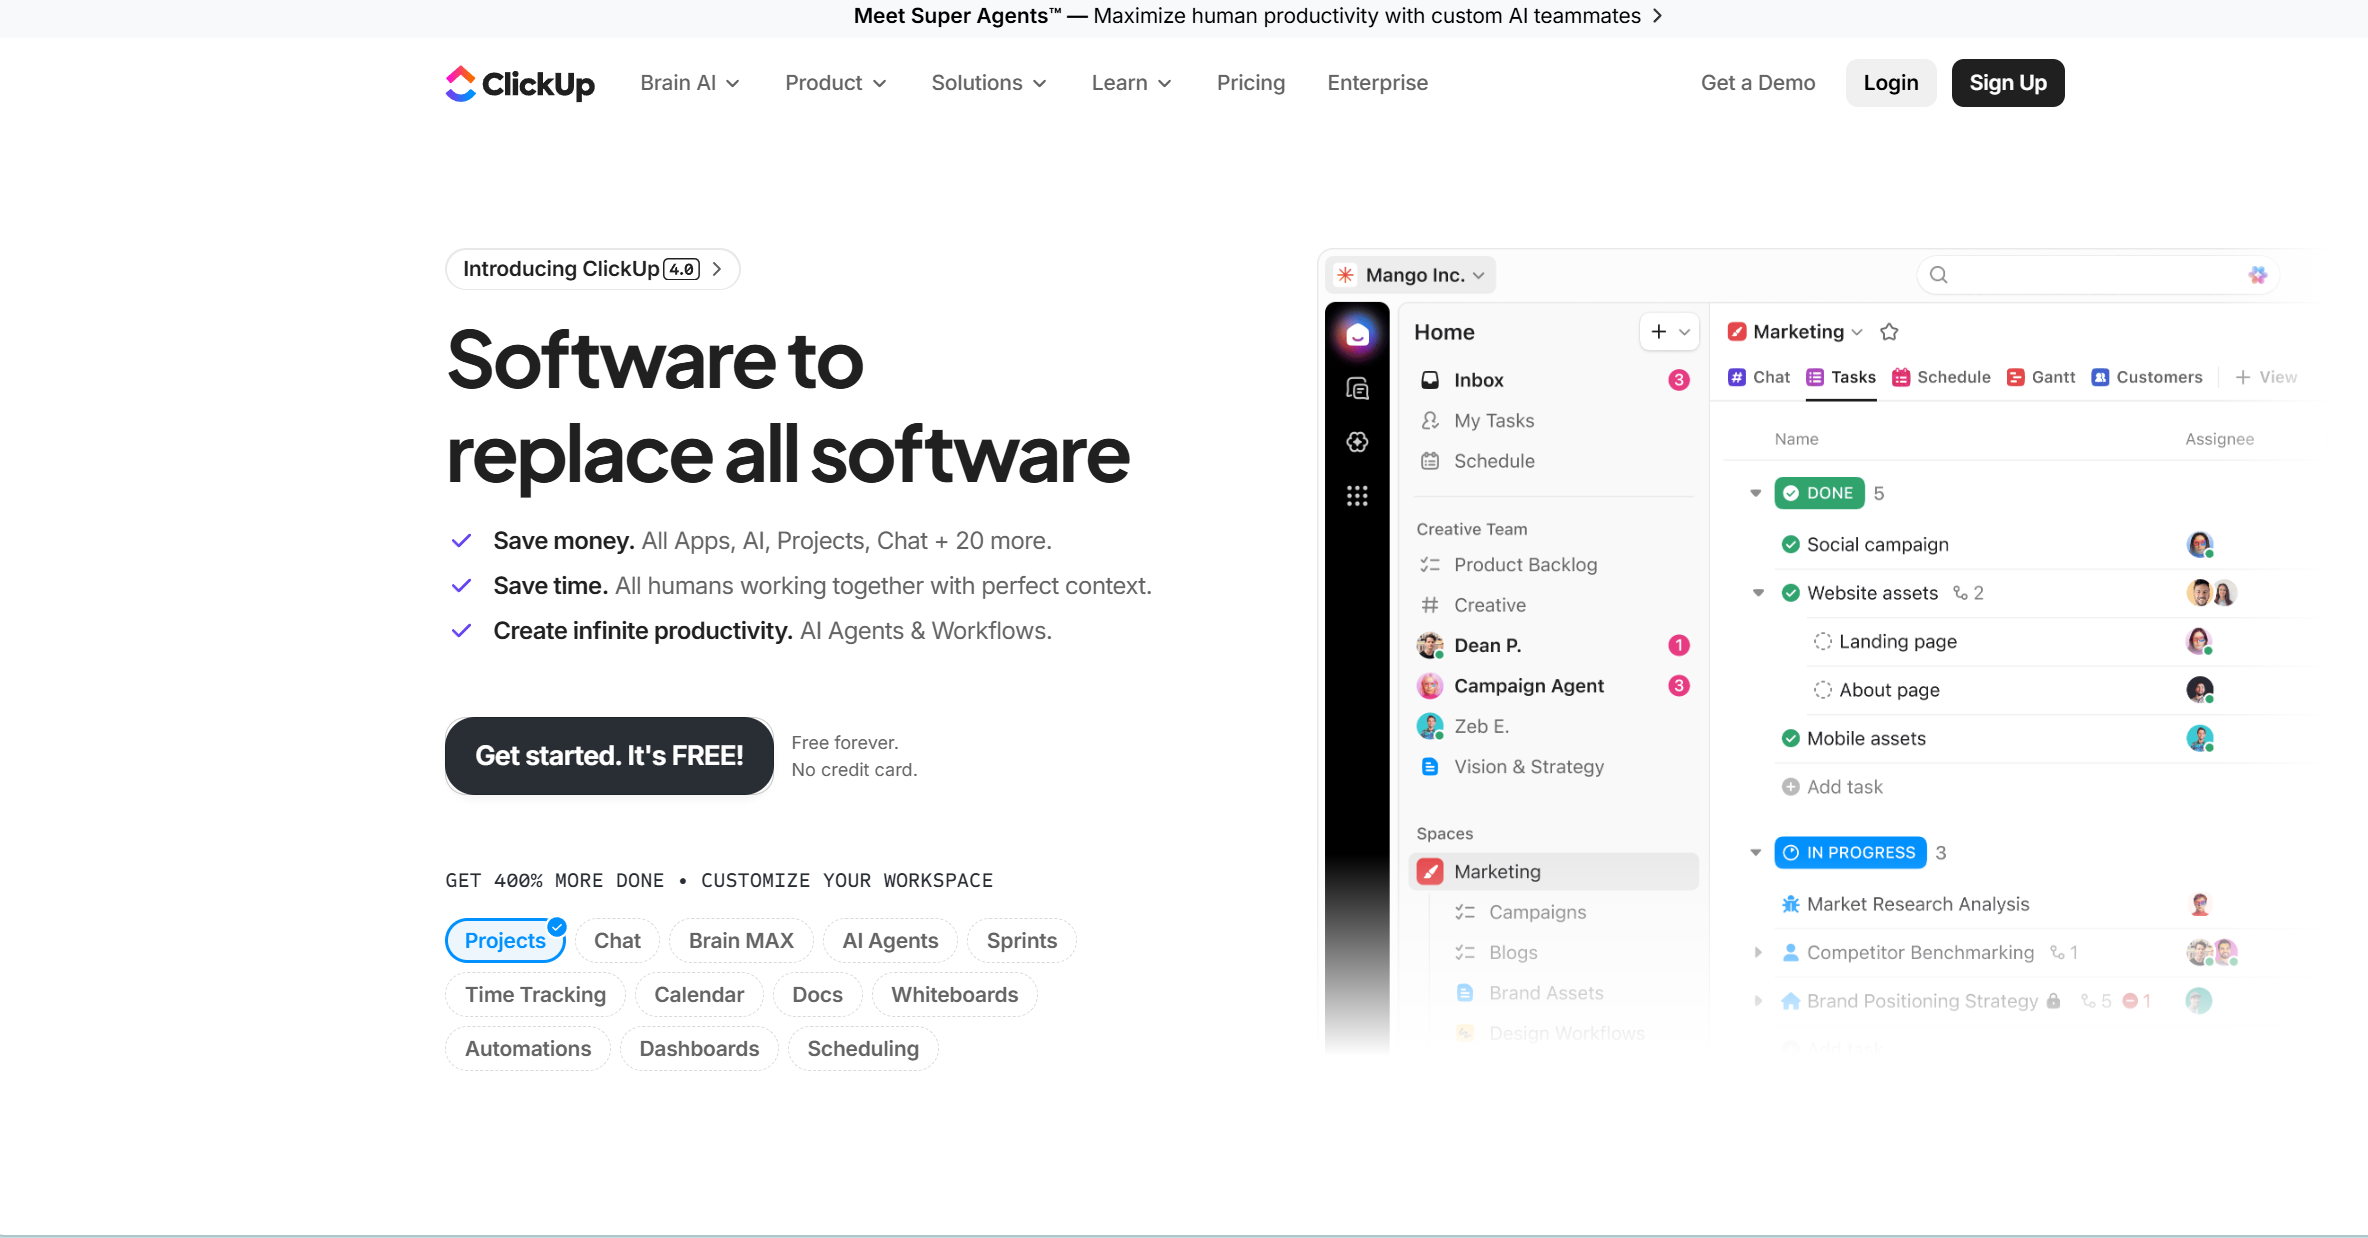Click the search magnifier icon
2368x1238 pixels.
[1938, 275]
